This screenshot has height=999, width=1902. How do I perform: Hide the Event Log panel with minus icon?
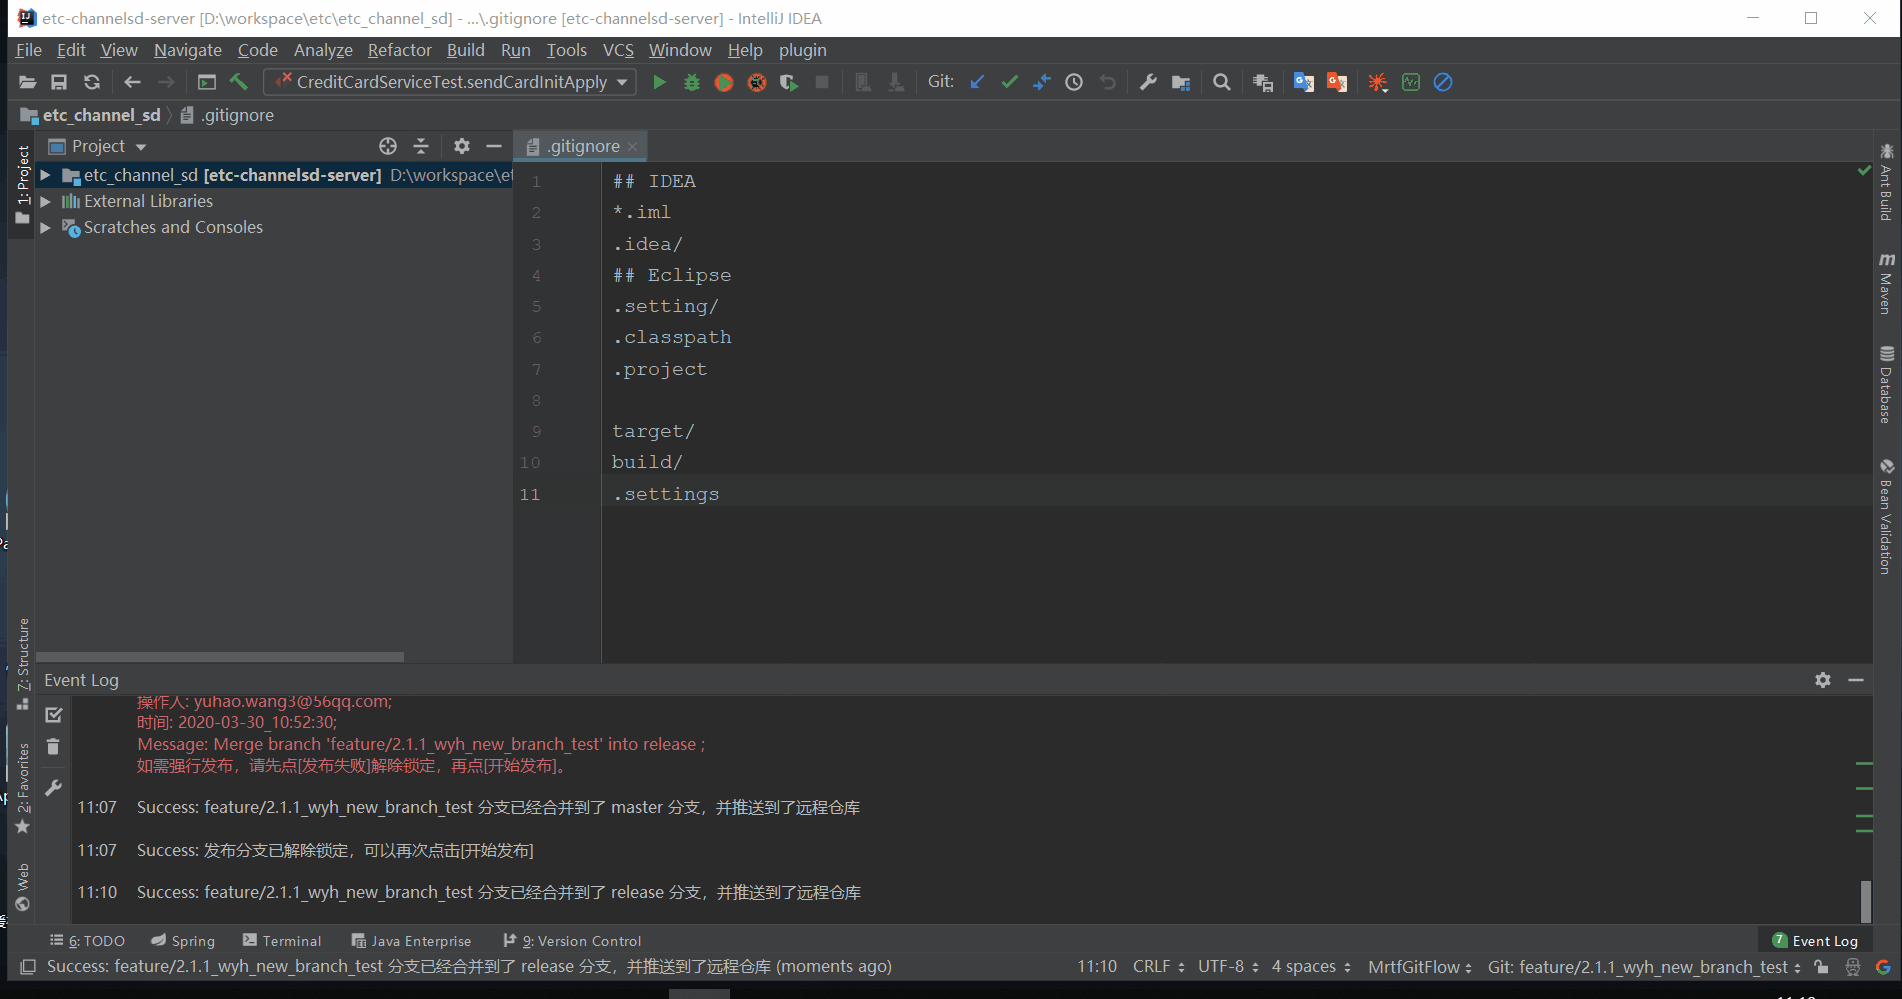pyautogui.click(x=1856, y=680)
